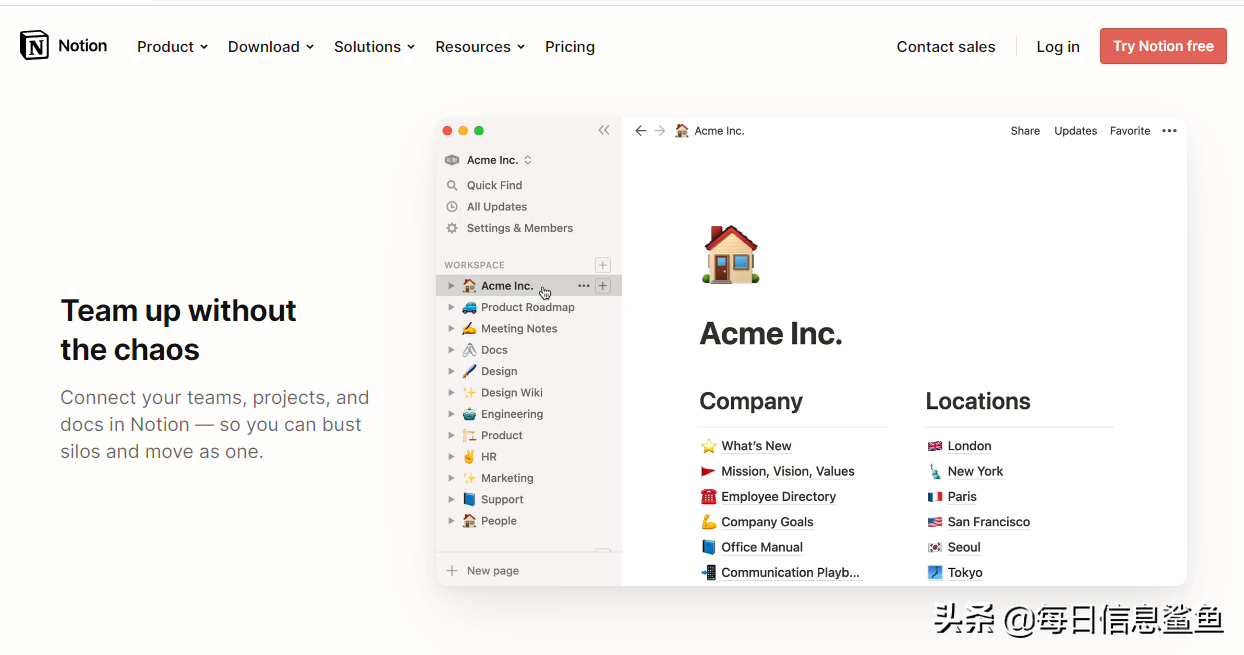
Task: Click the Notion logo icon
Action: point(34,45)
